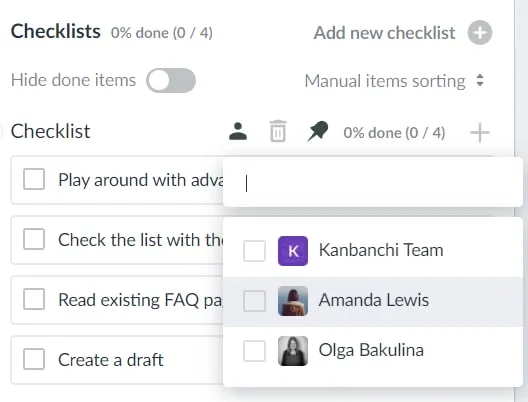Check off 'Play around with' item
Viewport: 528px width, 402px height.
click(34, 179)
